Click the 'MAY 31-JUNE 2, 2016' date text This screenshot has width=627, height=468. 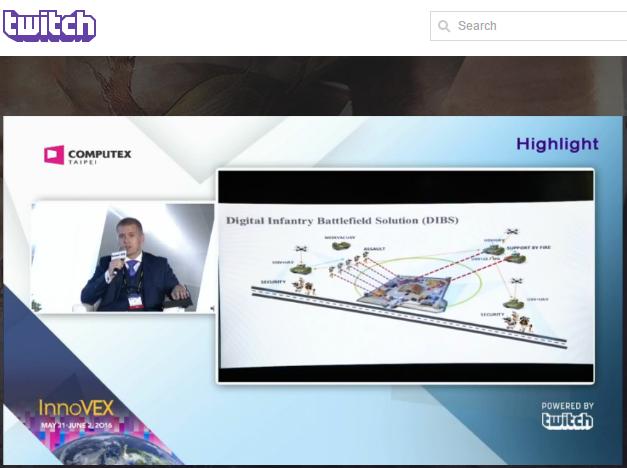76,425
